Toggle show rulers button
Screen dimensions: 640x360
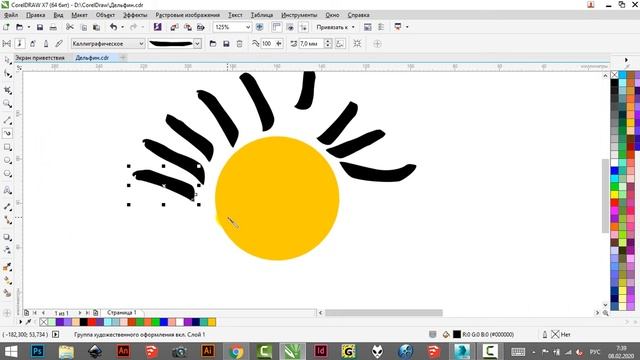click(276, 27)
